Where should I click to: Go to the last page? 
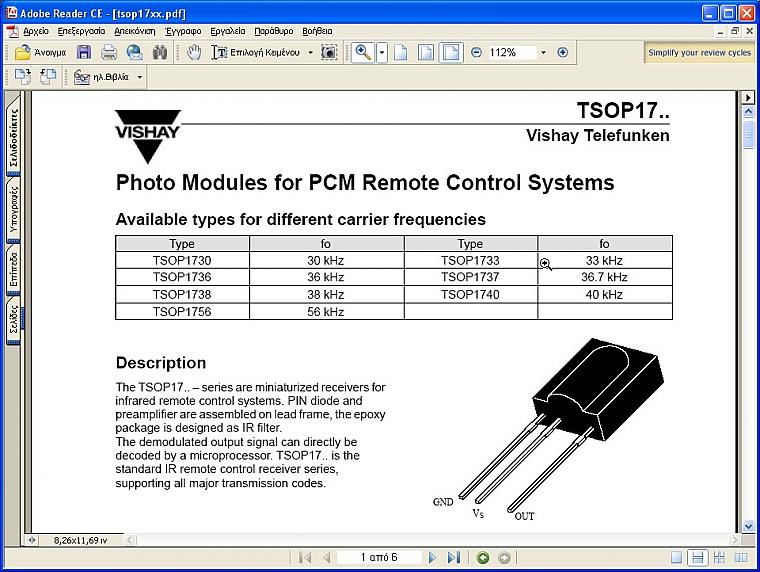(454, 557)
